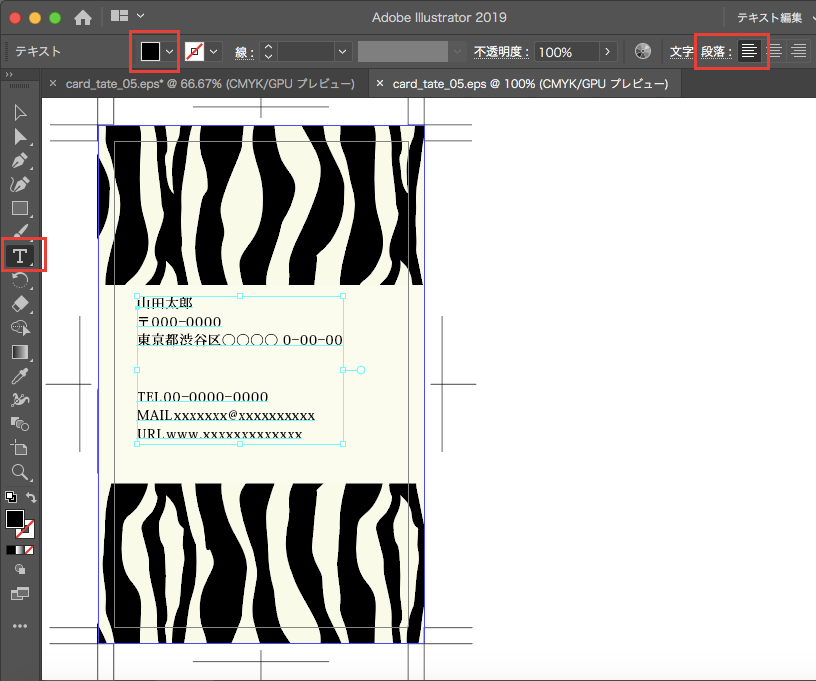
Task: Select the Pen tool
Action: click(x=19, y=160)
